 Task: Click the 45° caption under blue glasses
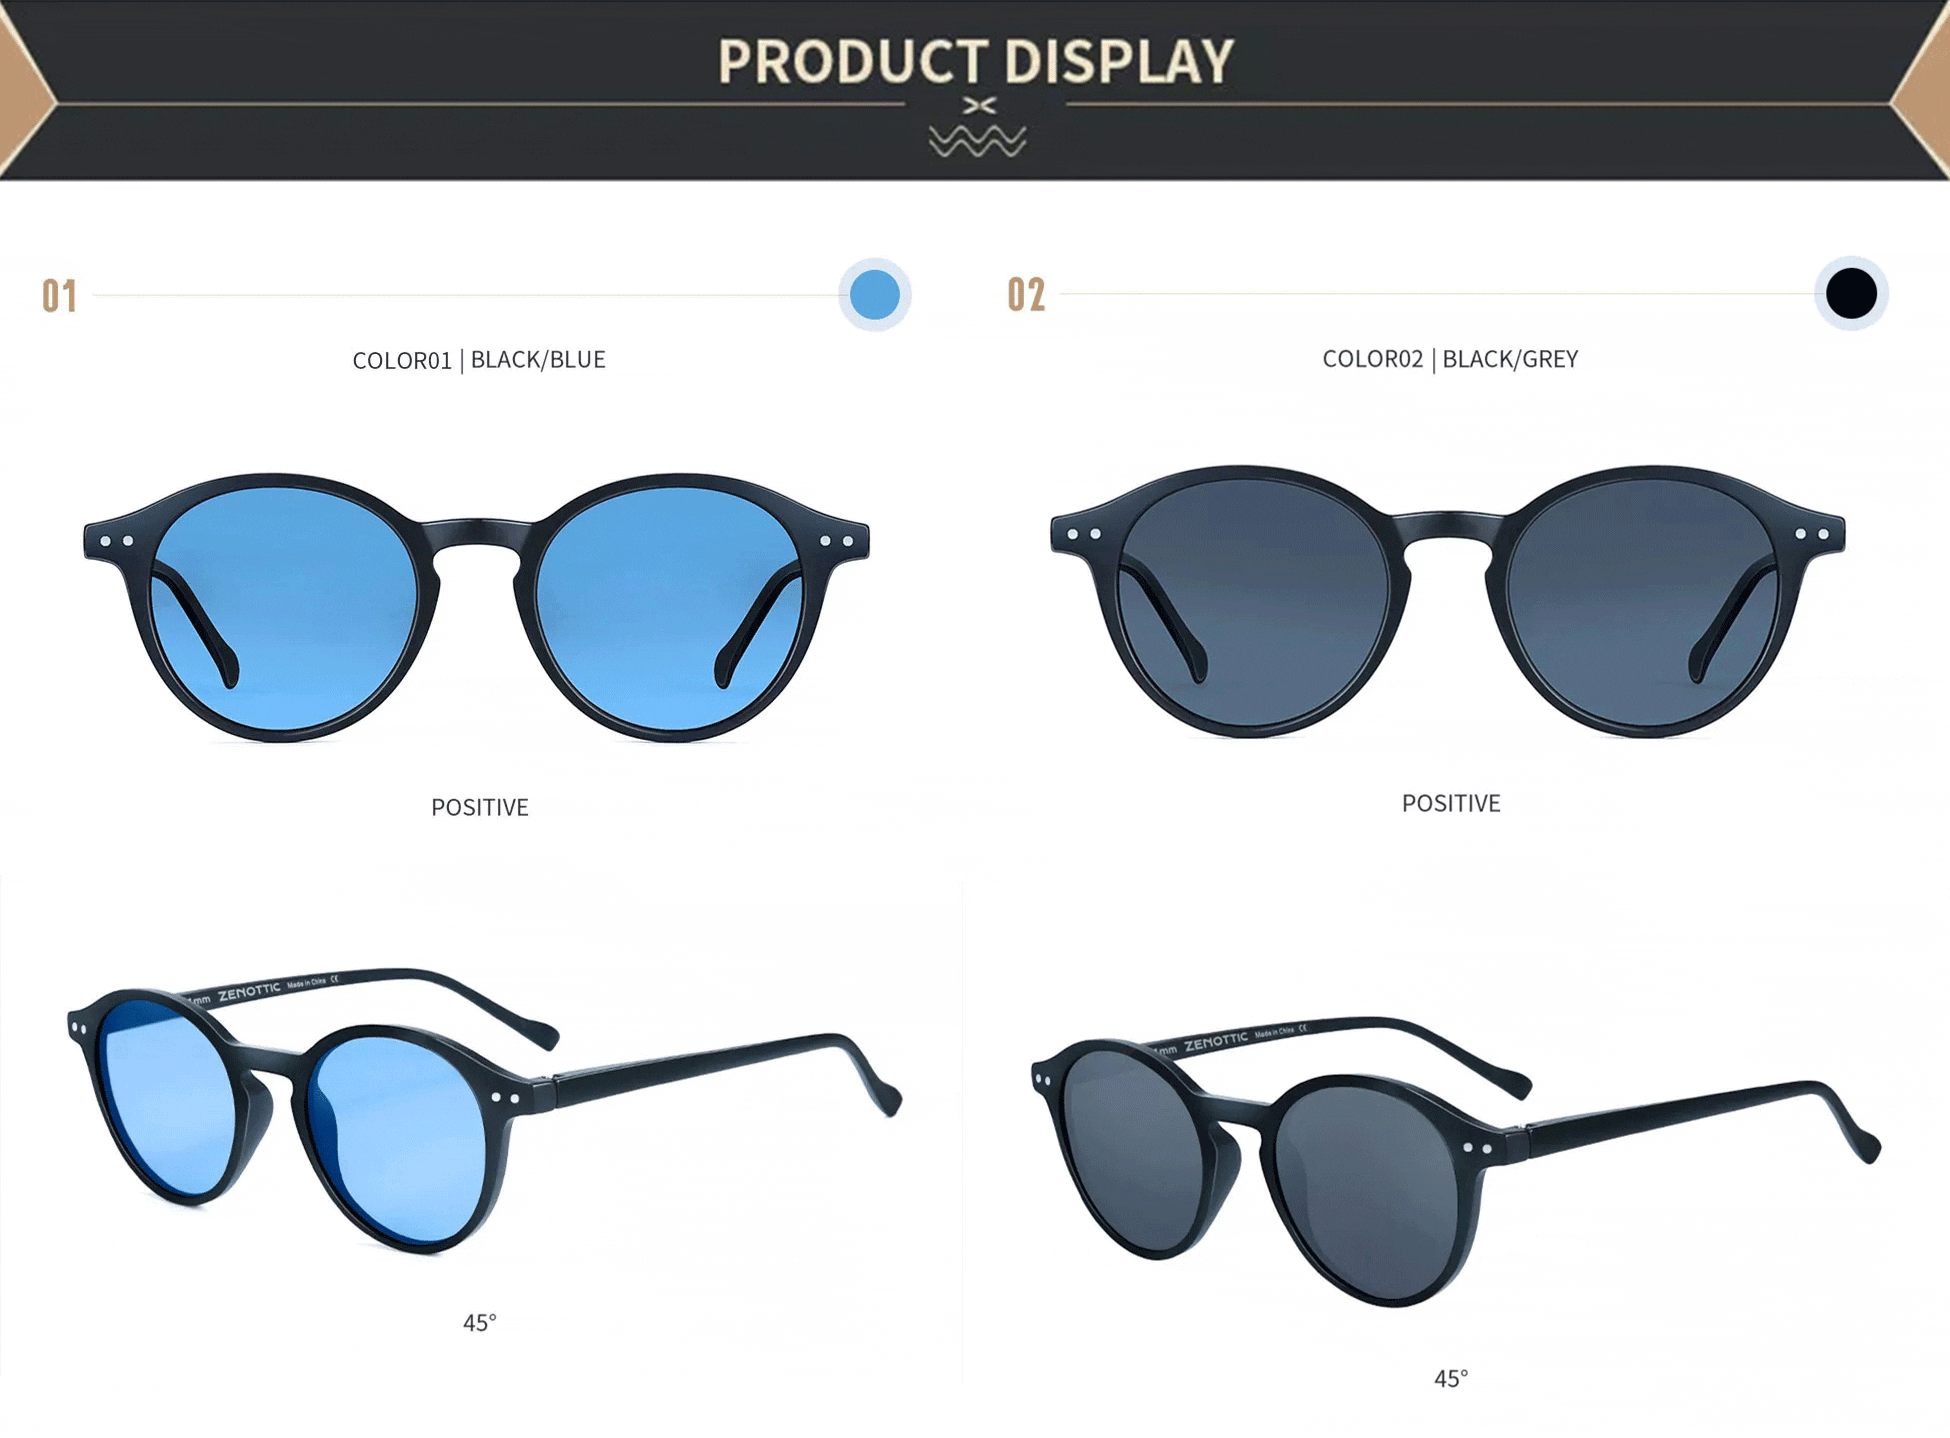pos(480,1323)
